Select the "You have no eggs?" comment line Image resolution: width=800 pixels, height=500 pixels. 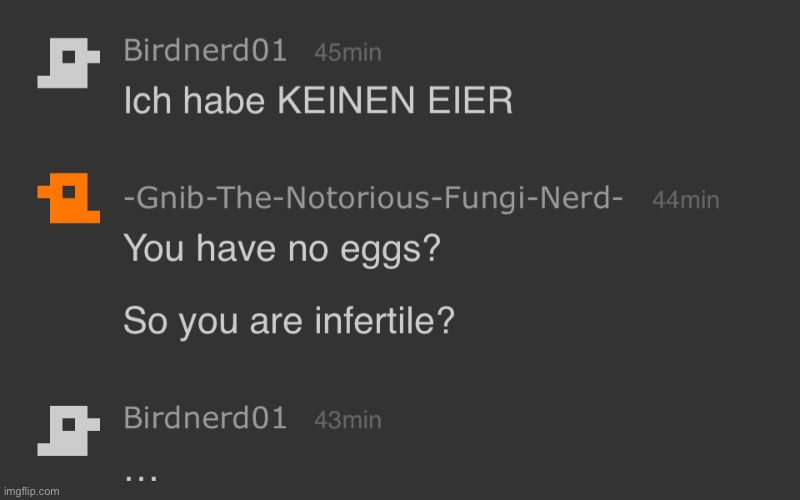(281, 248)
